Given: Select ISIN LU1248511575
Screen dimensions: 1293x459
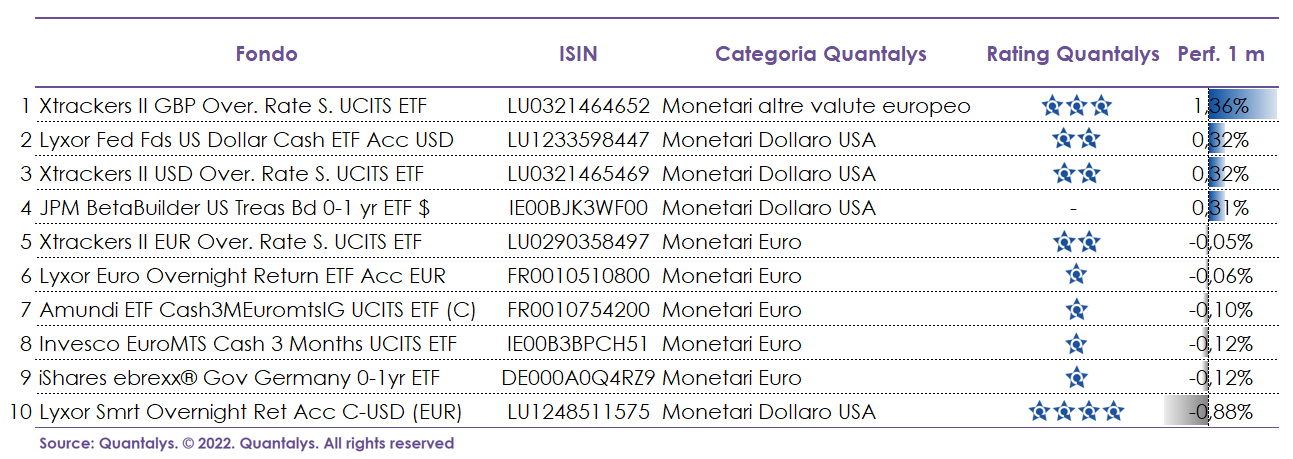Looking at the screenshot, I should click(579, 411).
